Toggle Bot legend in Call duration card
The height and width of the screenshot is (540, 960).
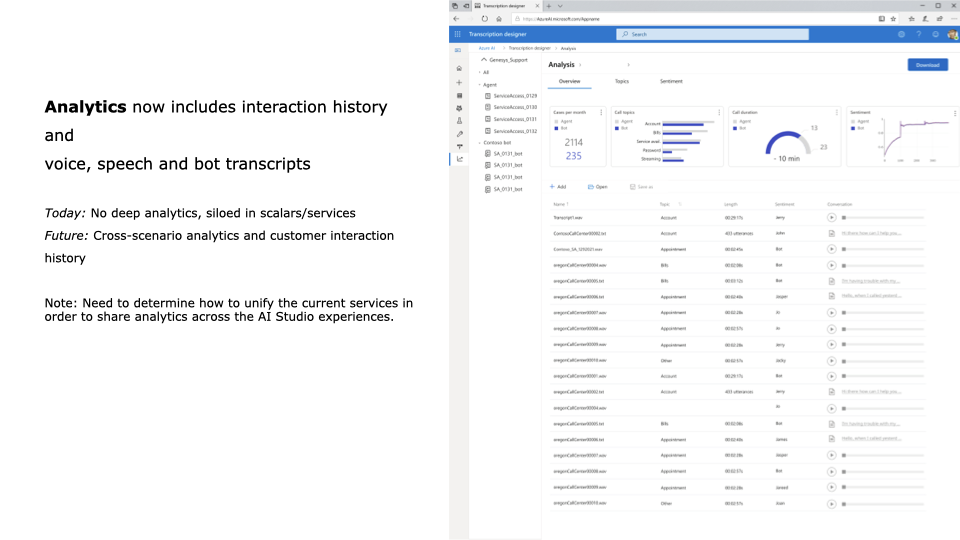pyautogui.click(x=740, y=129)
